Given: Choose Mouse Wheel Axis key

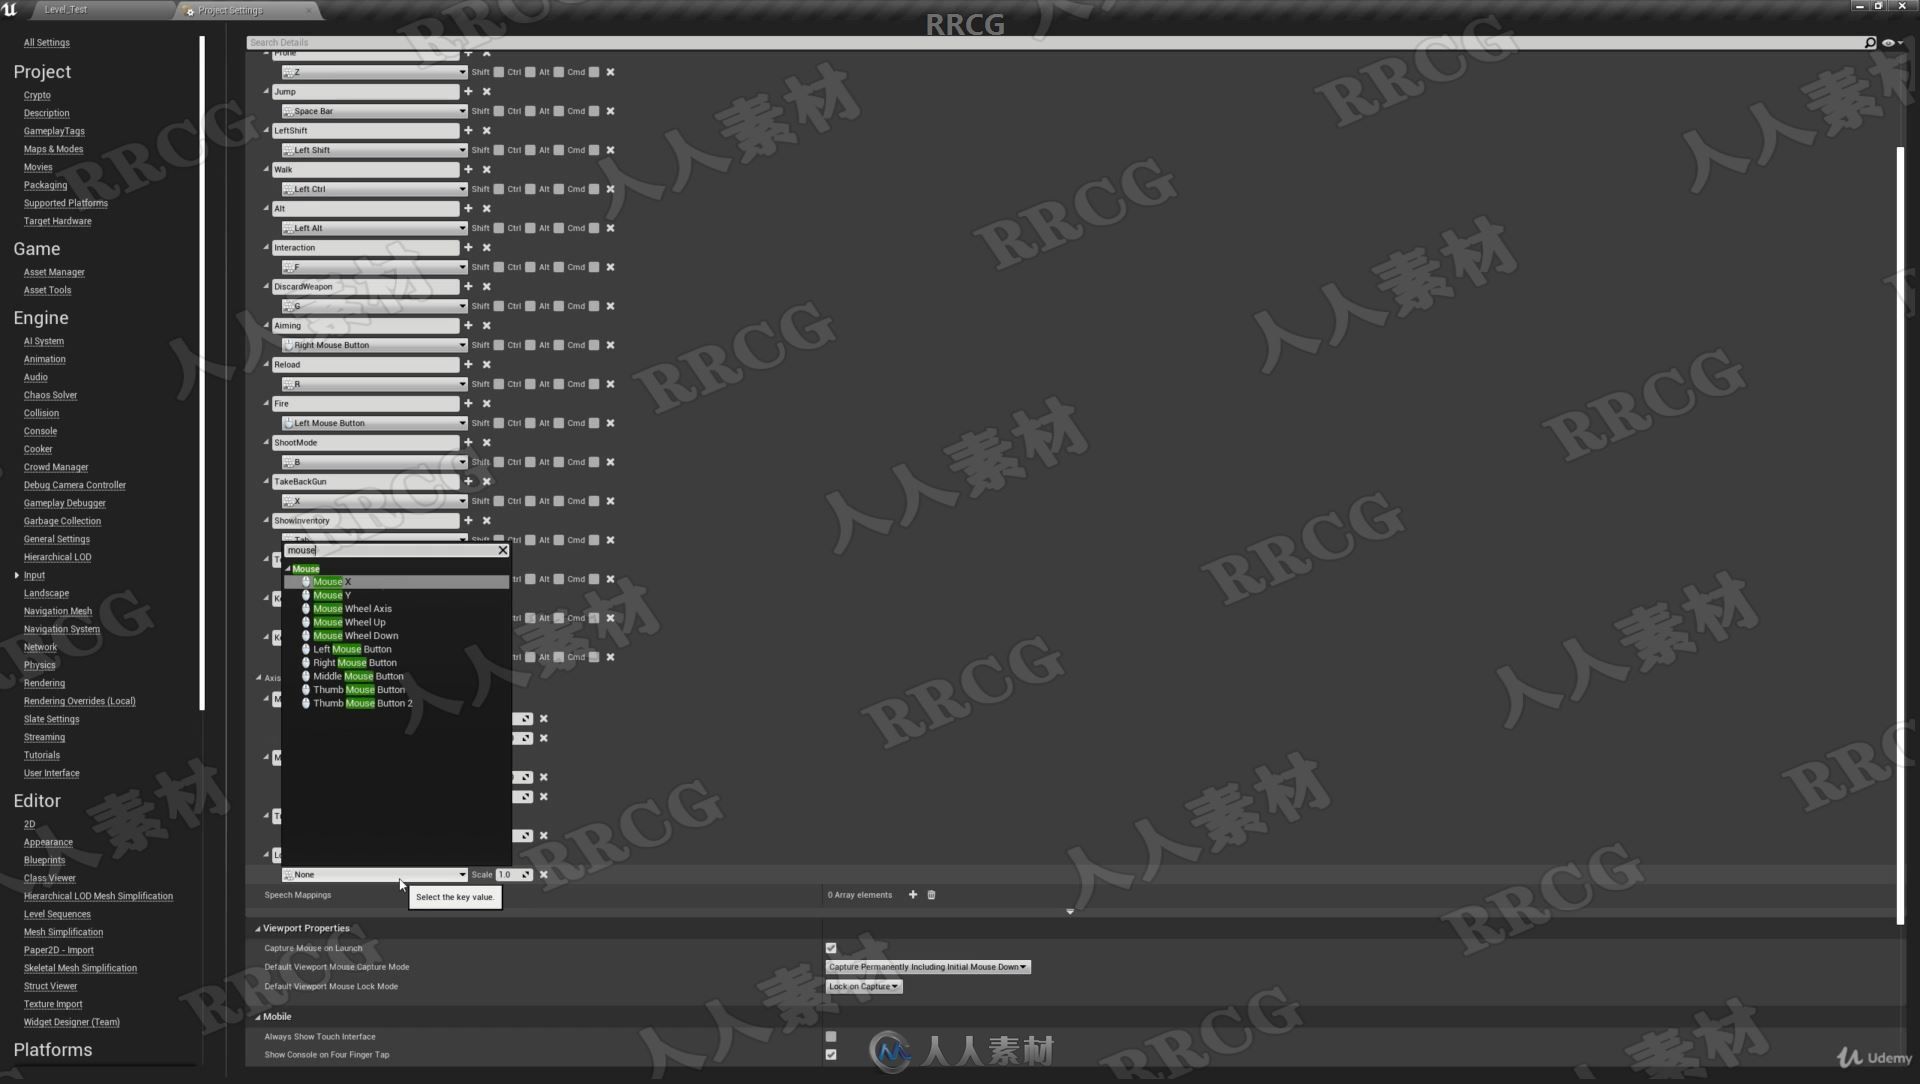Looking at the screenshot, I should (396, 609).
